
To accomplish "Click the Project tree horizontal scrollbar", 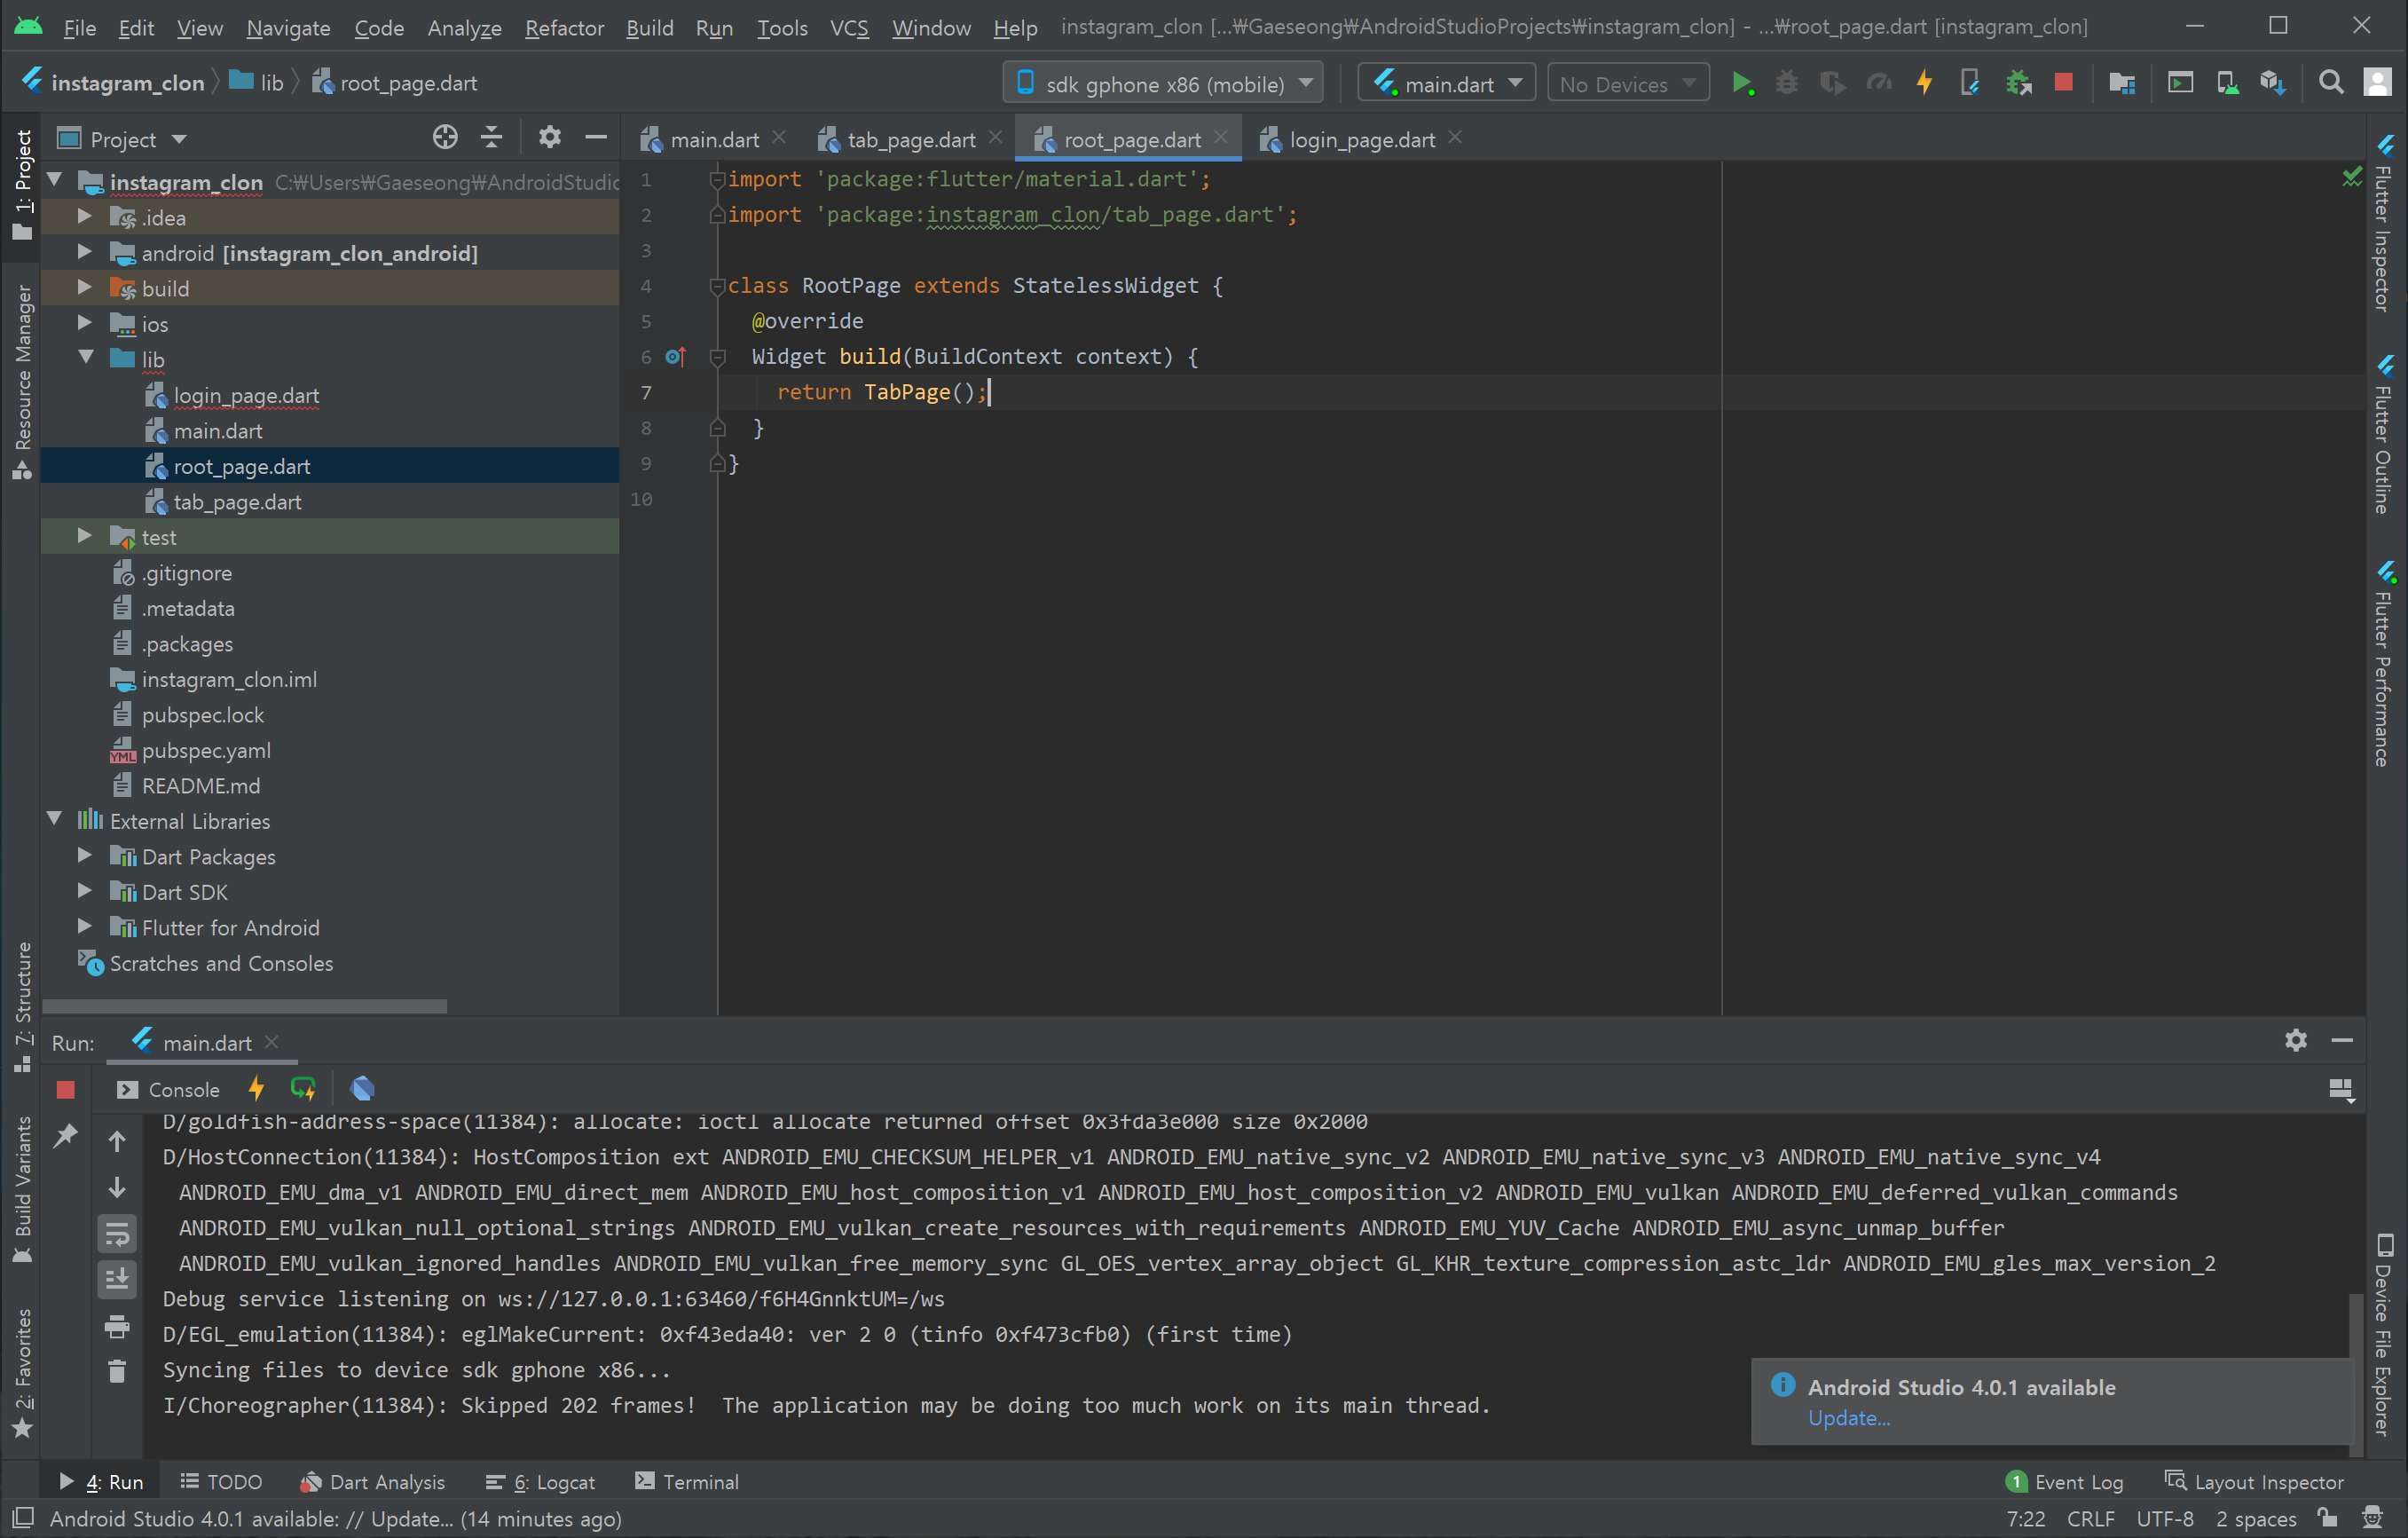I will (245, 1006).
